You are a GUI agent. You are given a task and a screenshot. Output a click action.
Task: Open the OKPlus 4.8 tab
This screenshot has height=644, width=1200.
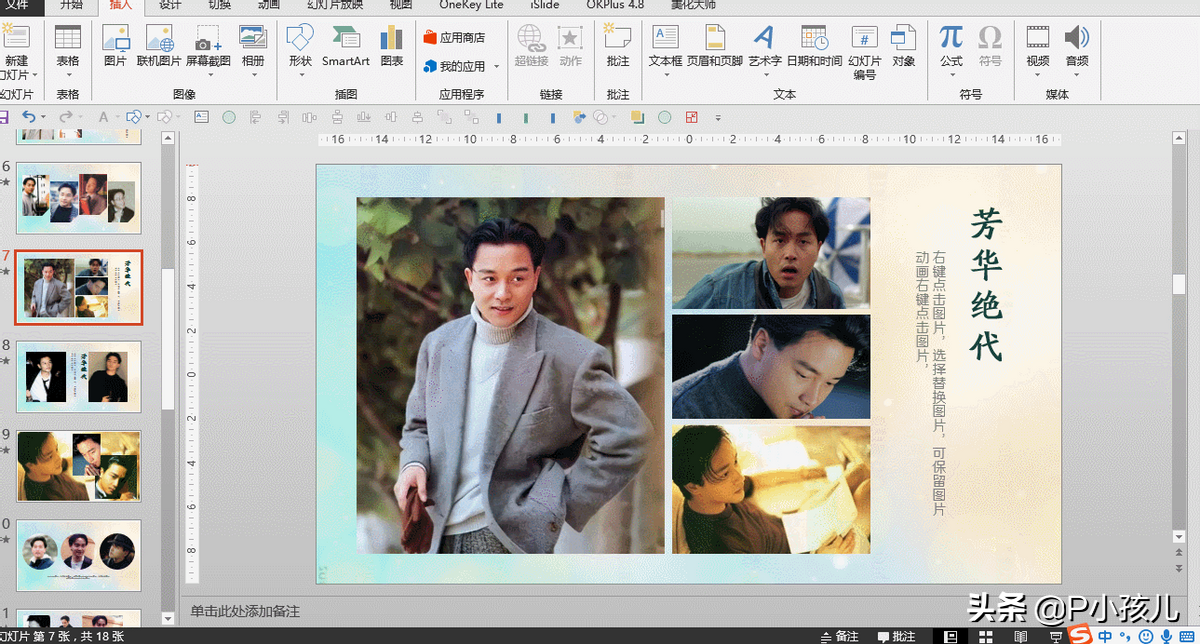coord(615,5)
